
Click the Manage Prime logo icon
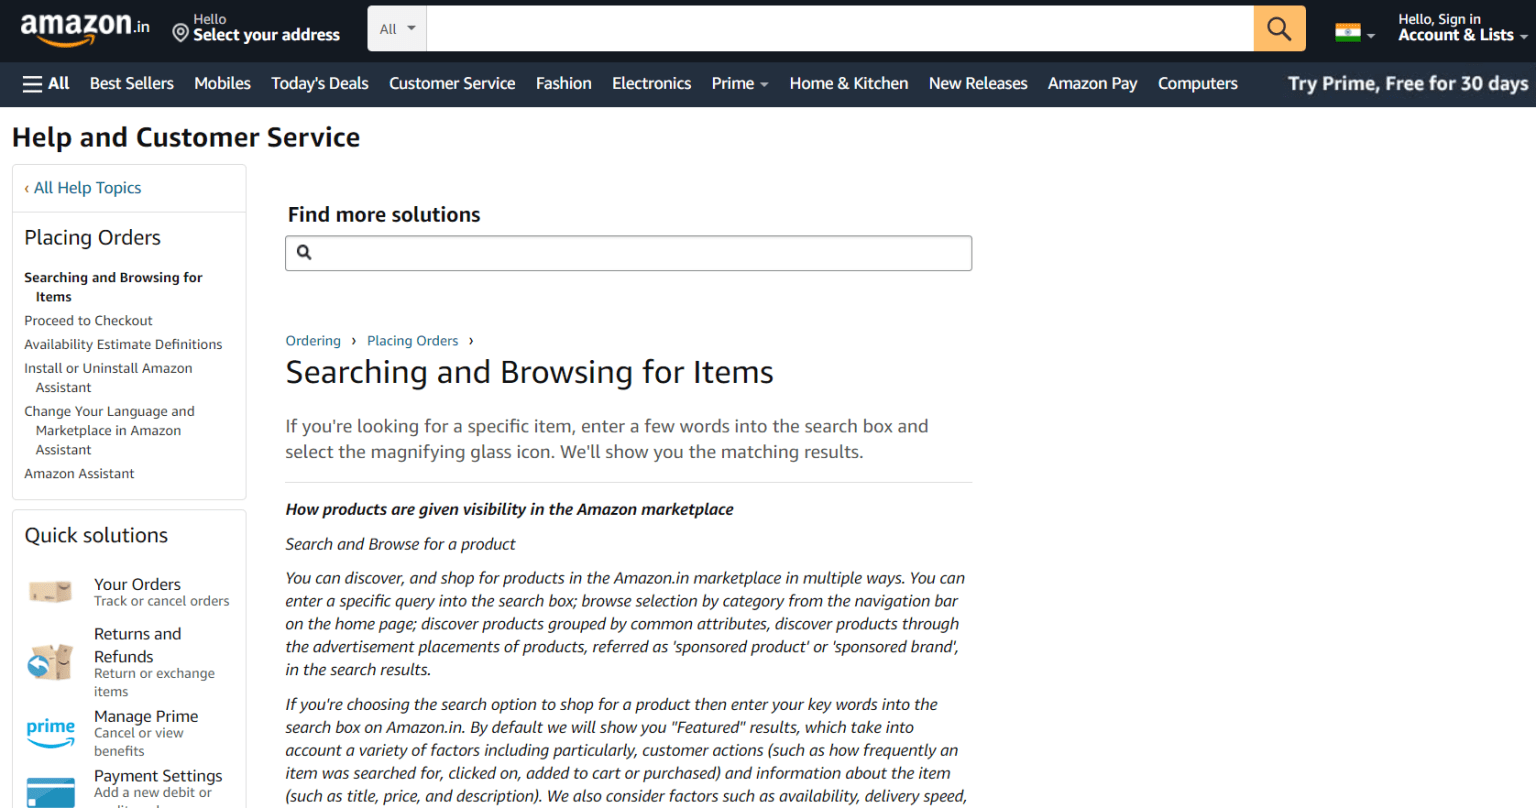(x=50, y=732)
